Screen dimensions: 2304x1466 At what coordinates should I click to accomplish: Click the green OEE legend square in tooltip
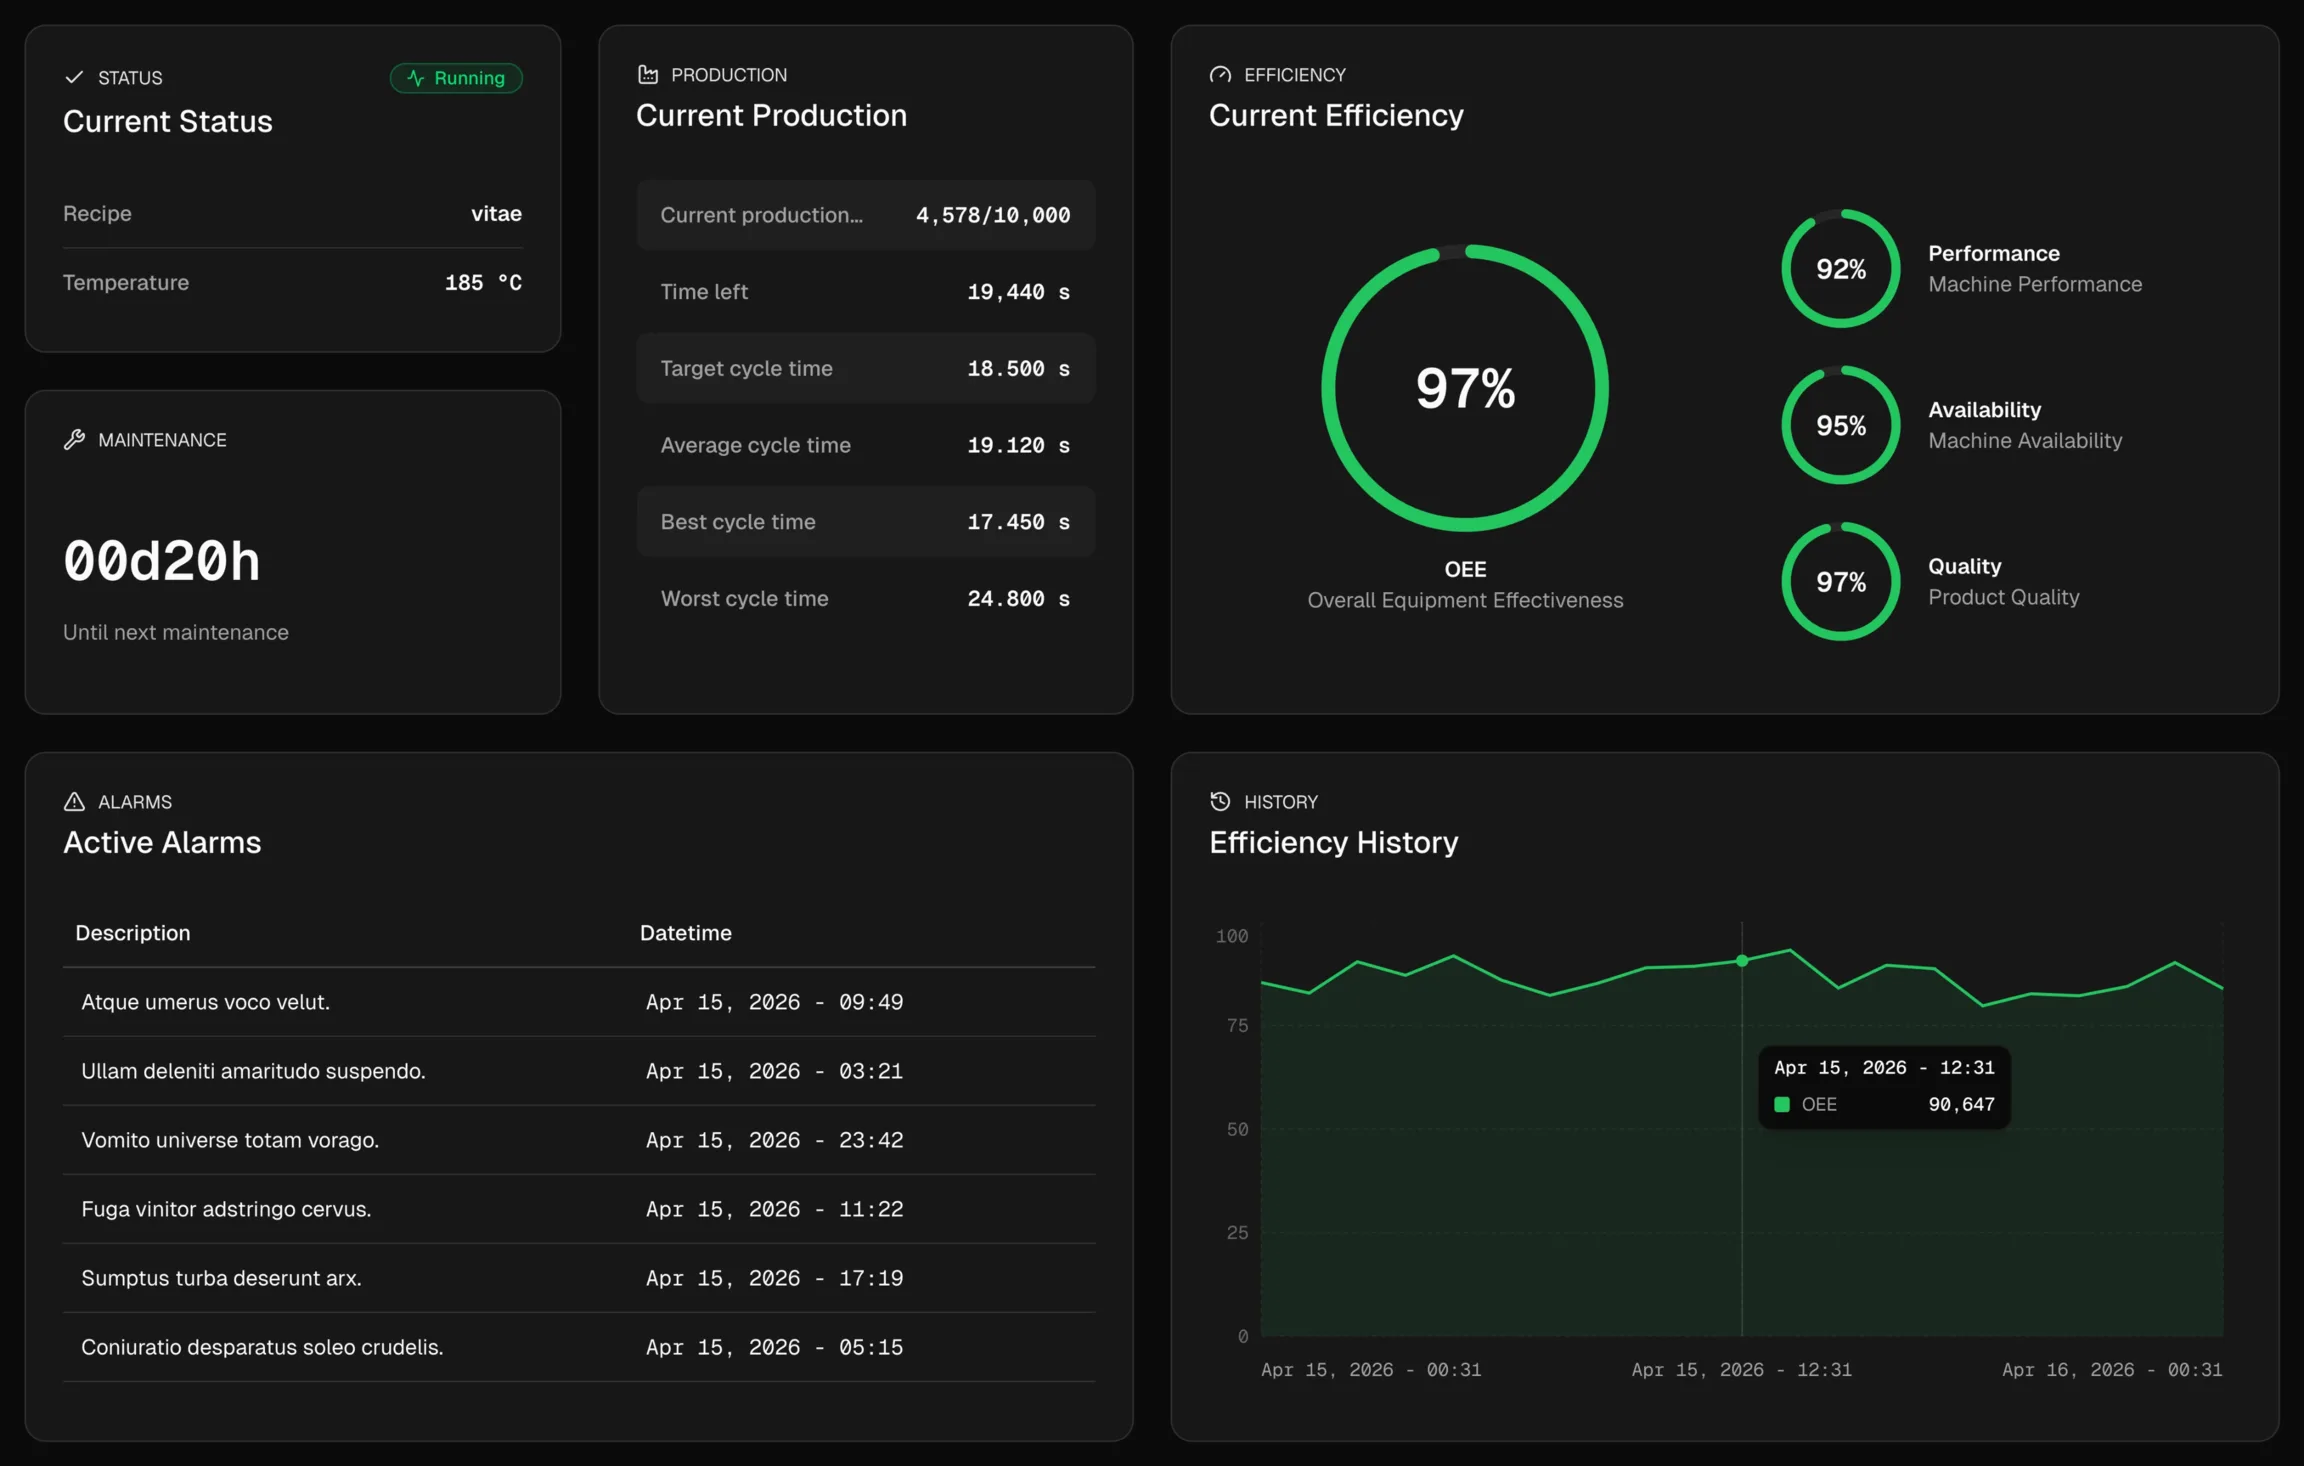click(1782, 1105)
